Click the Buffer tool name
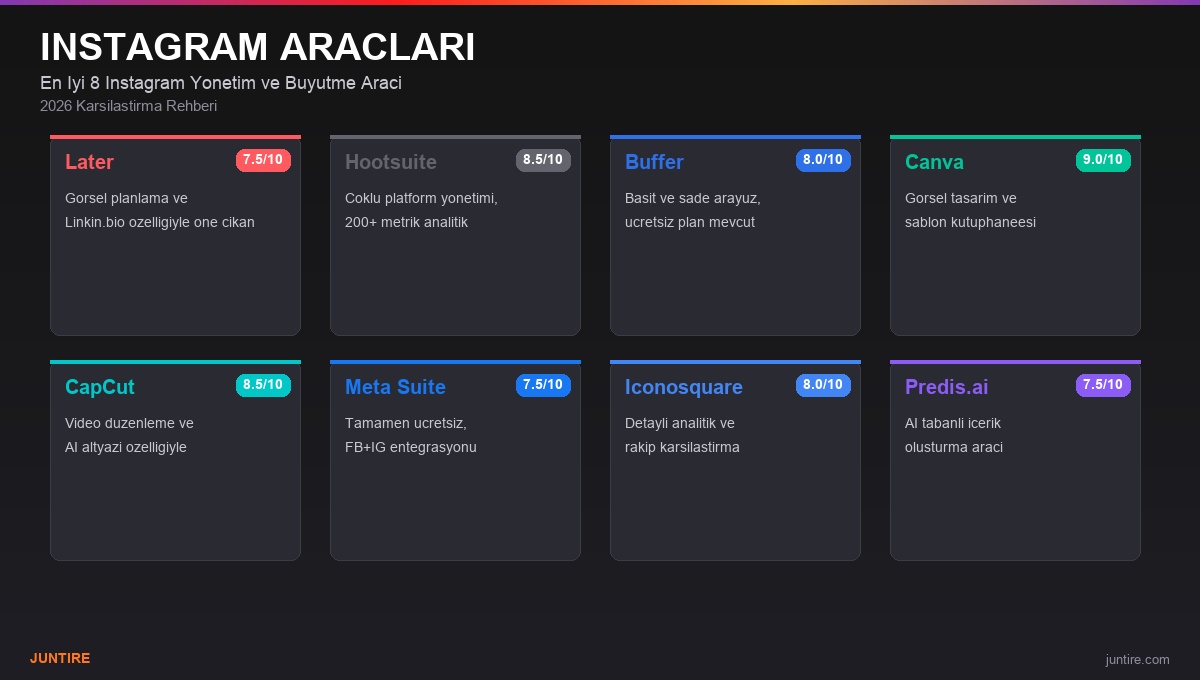The height and width of the screenshot is (680, 1200). [654, 162]
